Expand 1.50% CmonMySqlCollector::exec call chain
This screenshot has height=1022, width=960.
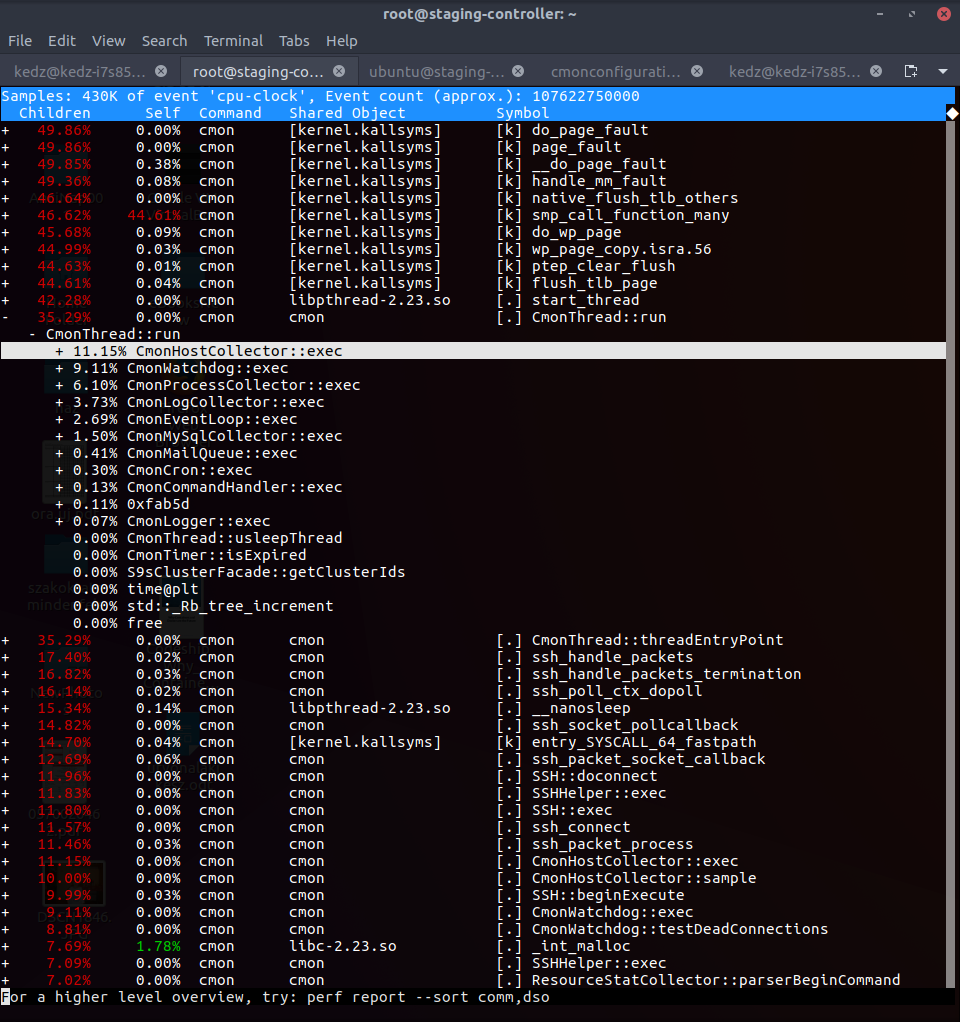pos(59,436)
